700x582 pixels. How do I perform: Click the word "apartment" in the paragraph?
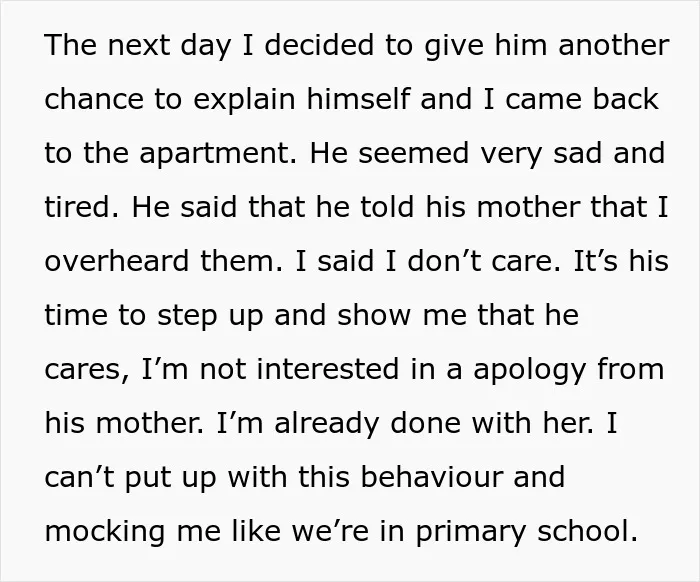214,154
